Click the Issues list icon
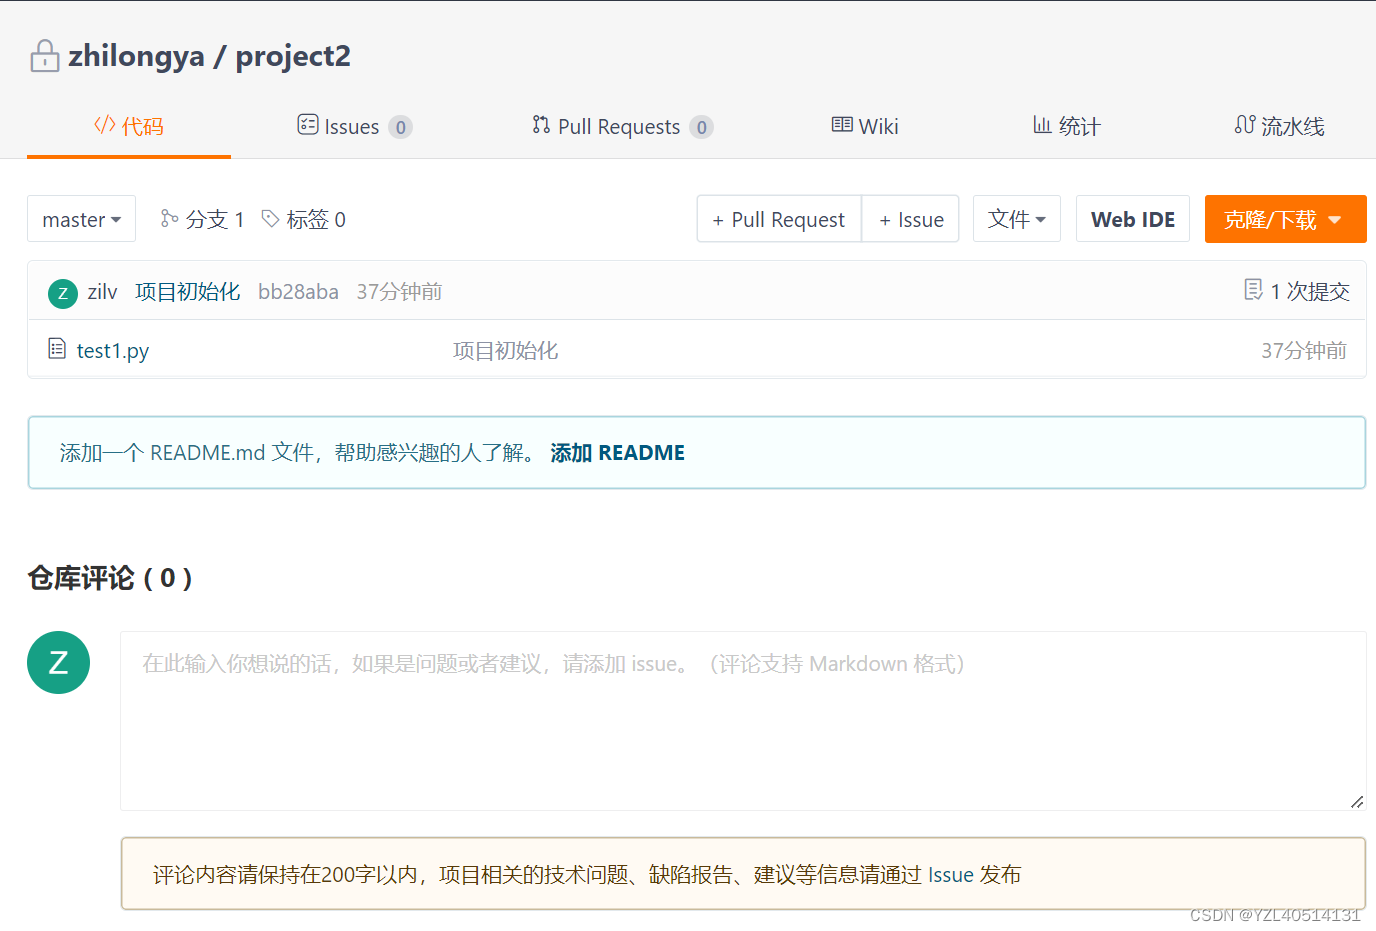1376x931 pixels. 308,124
